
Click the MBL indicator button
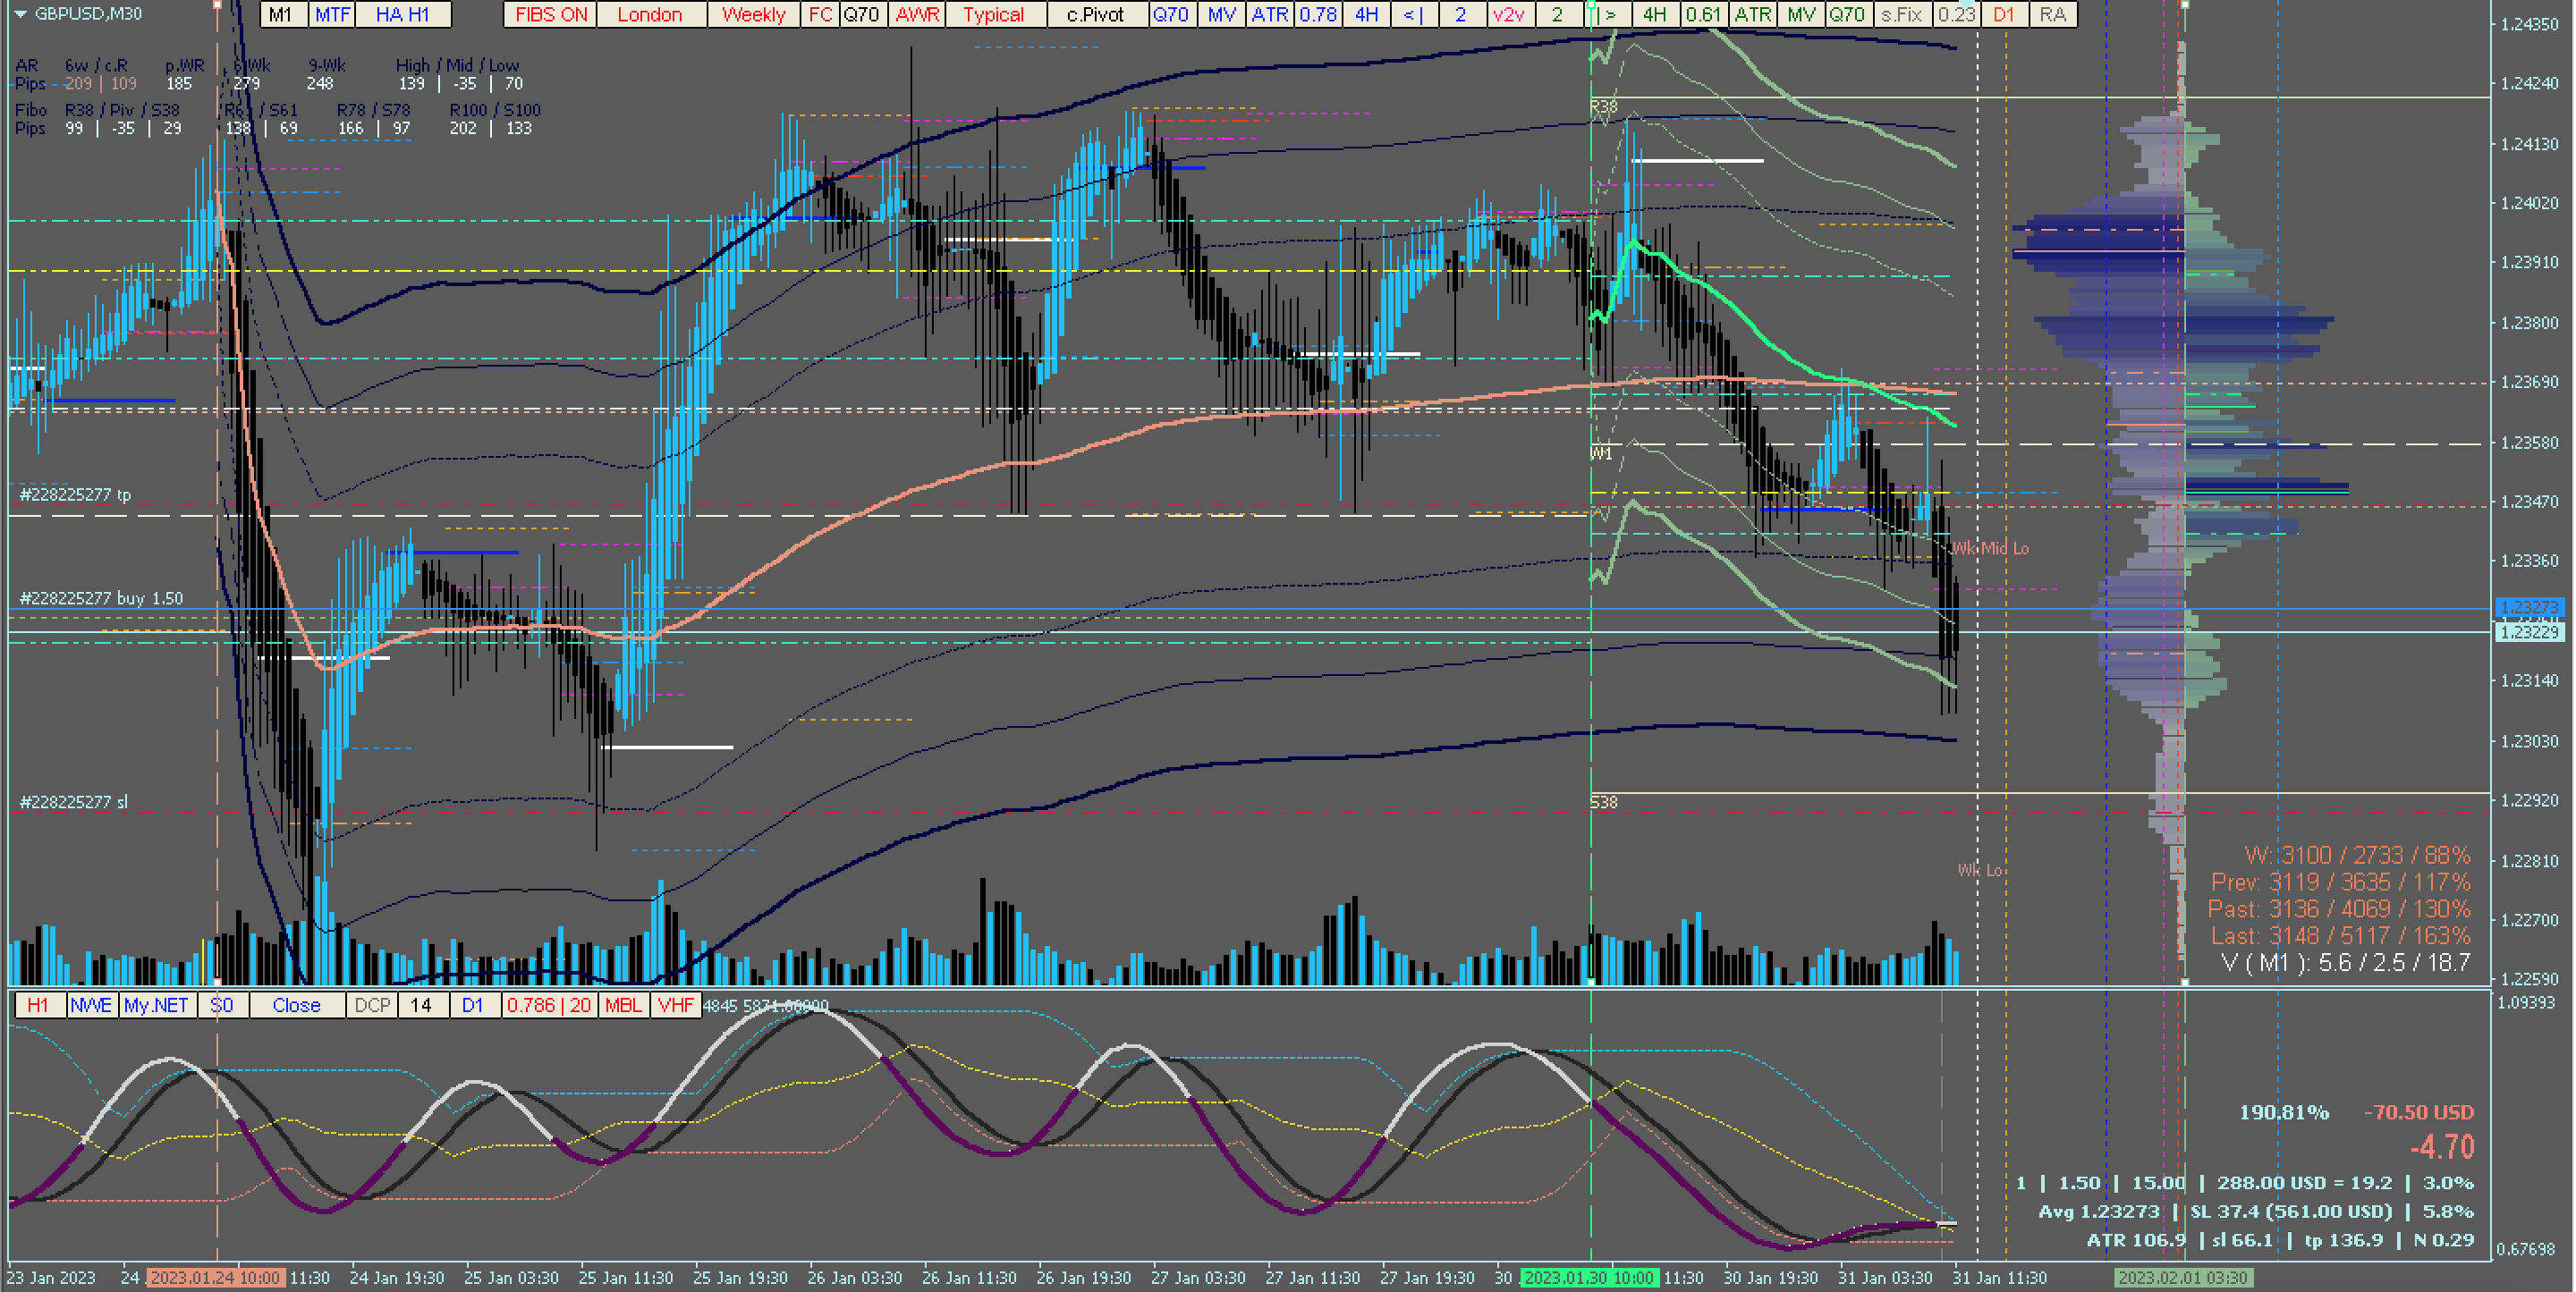pos(623,1005)
